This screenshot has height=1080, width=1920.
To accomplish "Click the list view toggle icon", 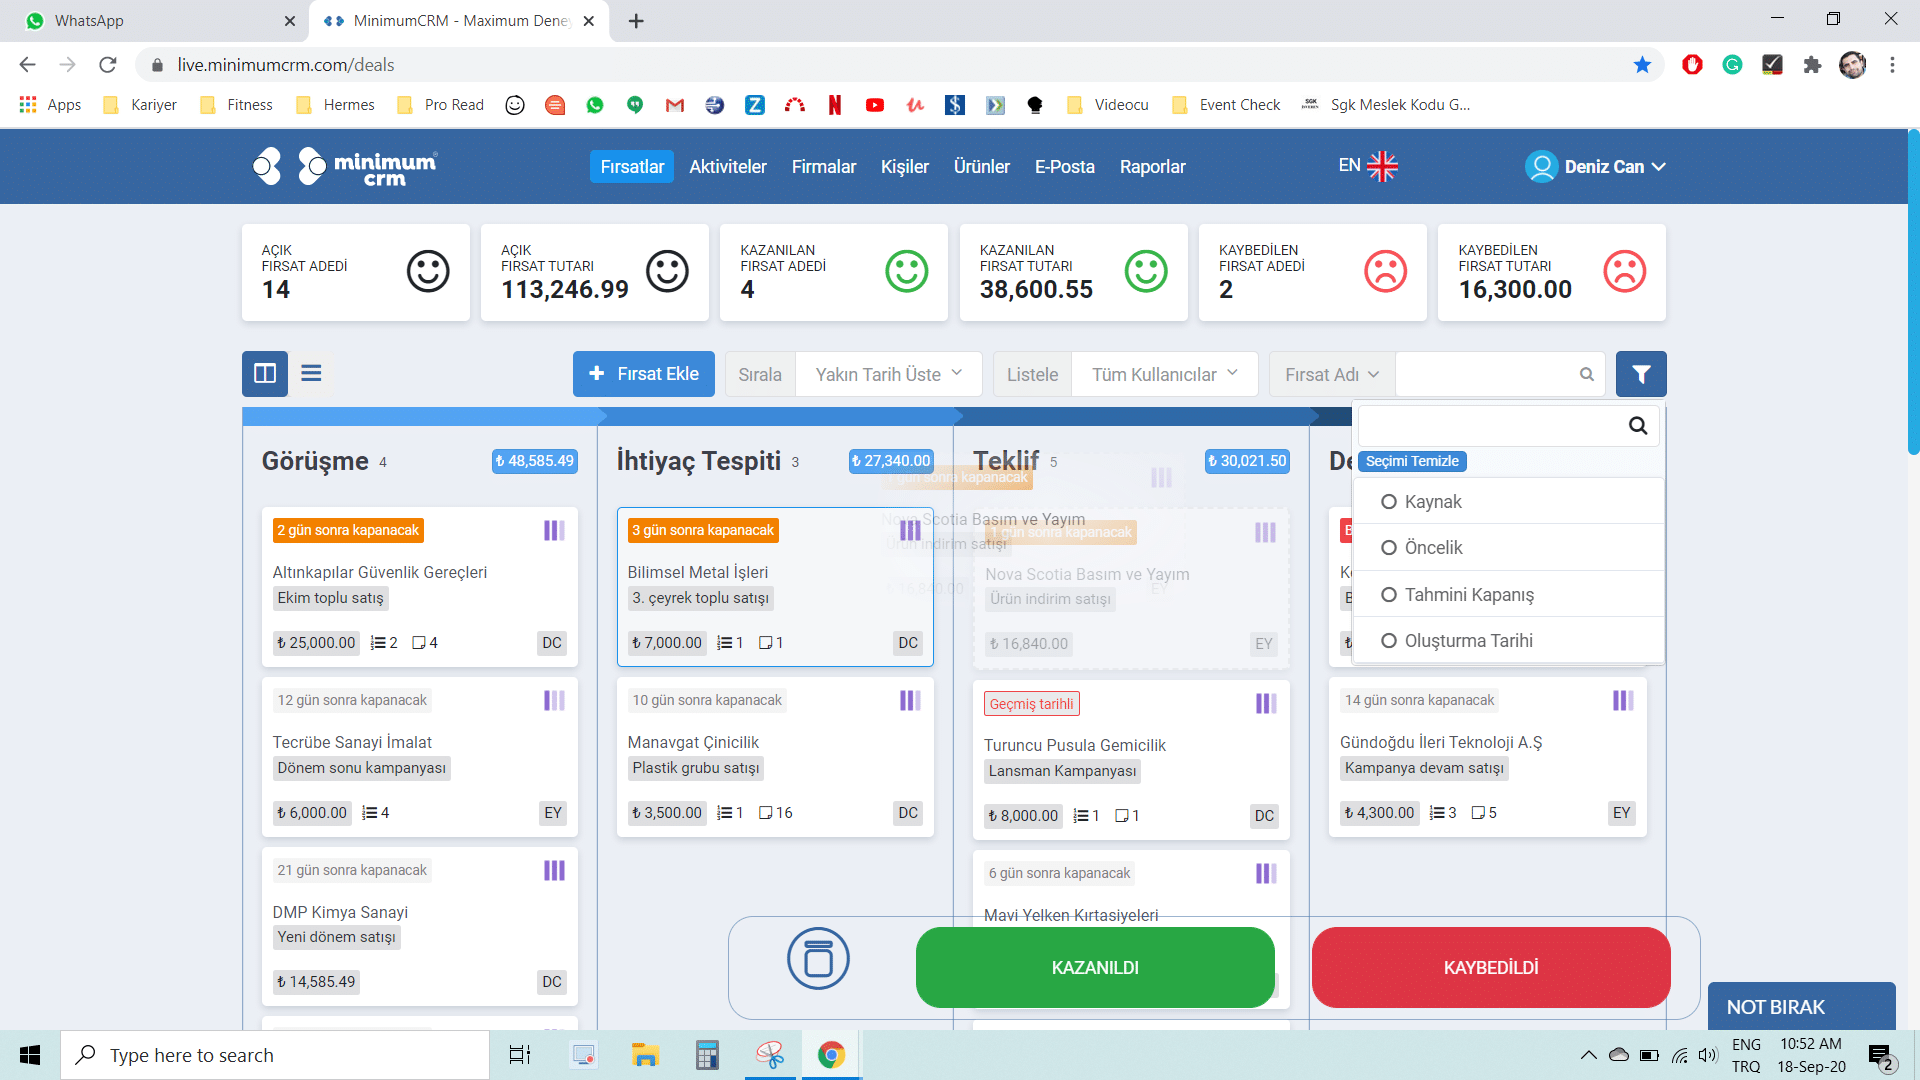I will [x=311, y=373].
